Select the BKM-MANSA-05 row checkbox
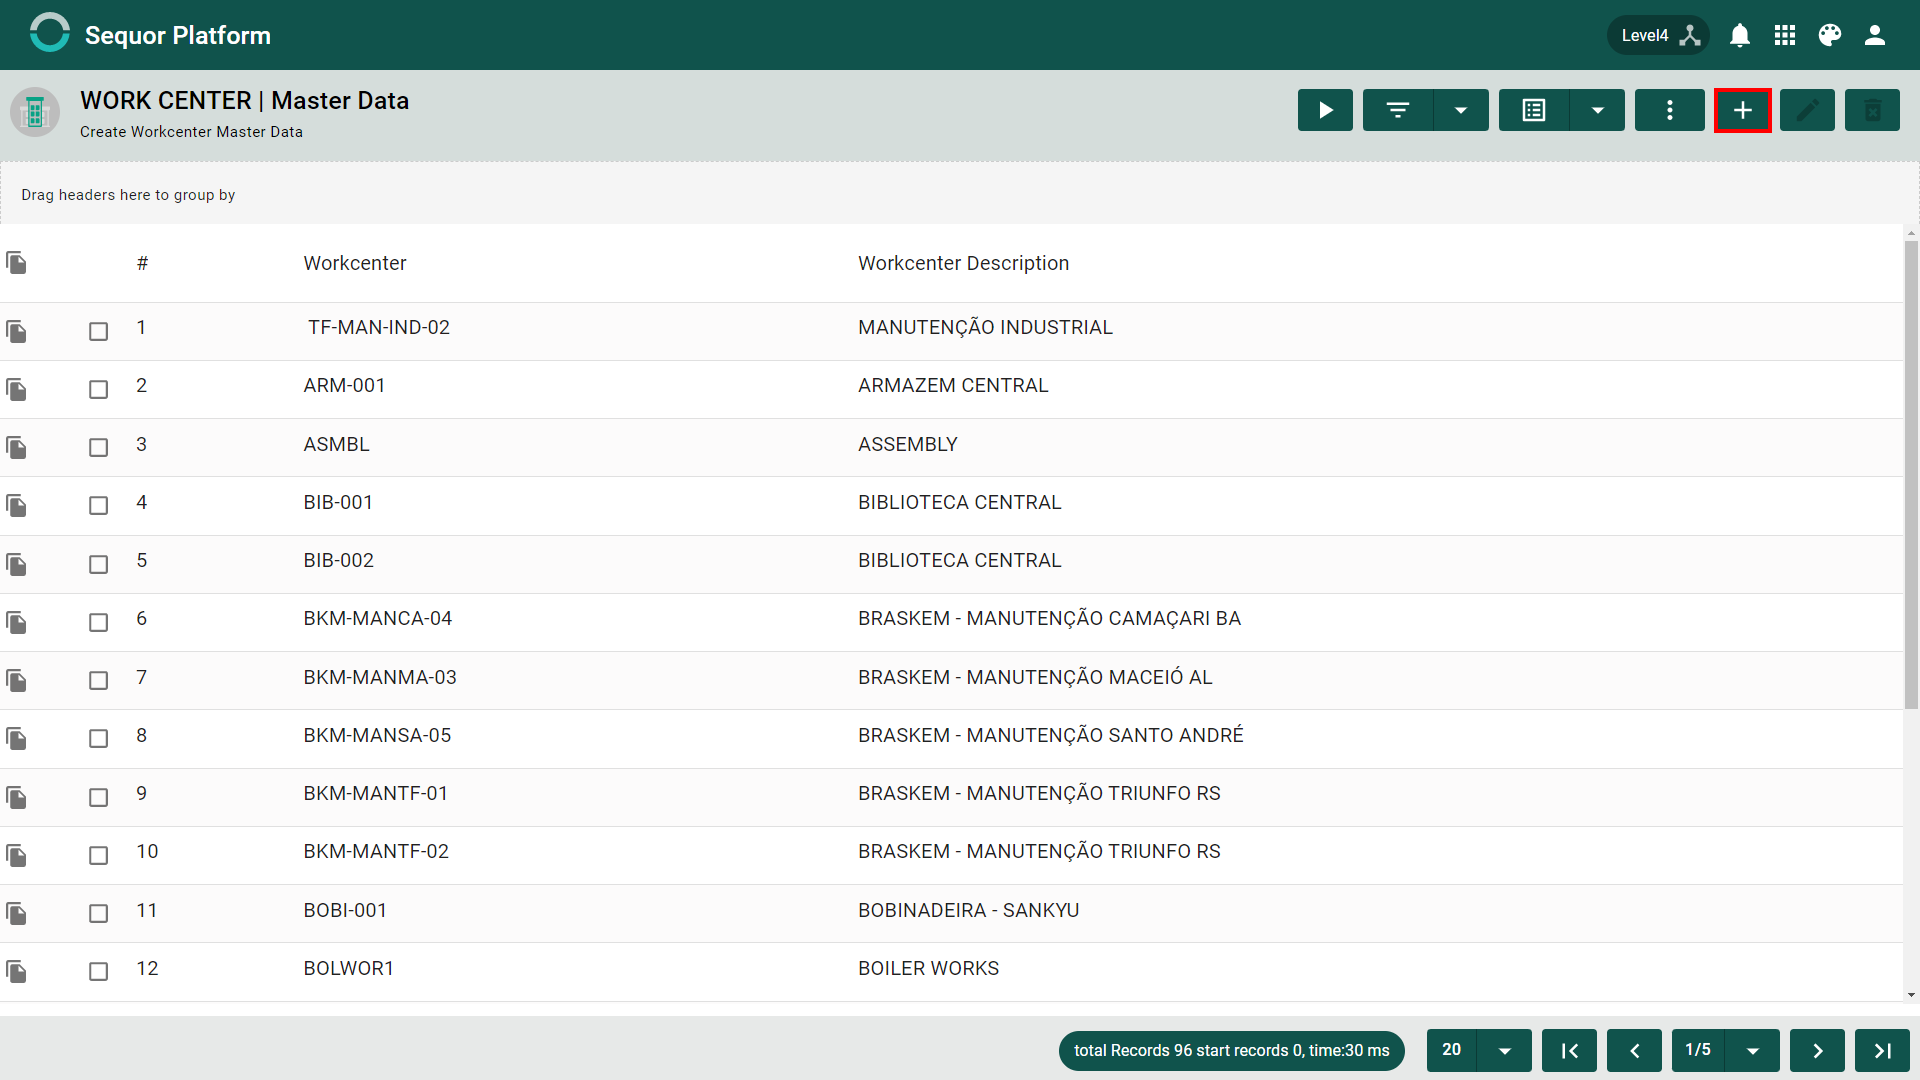Image resolution: width=1920 pixels, height=1080 pixels. [98, 738]
